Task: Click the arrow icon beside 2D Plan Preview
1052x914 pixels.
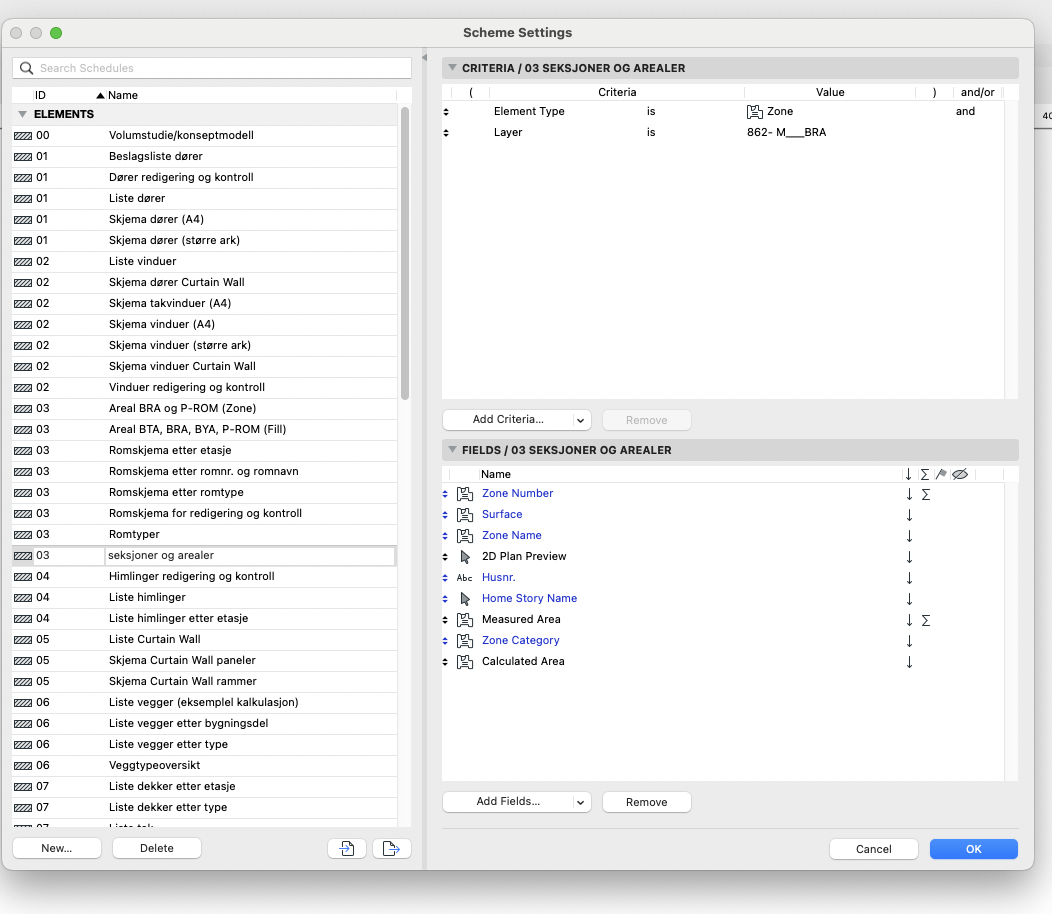Action: (464, 556)
